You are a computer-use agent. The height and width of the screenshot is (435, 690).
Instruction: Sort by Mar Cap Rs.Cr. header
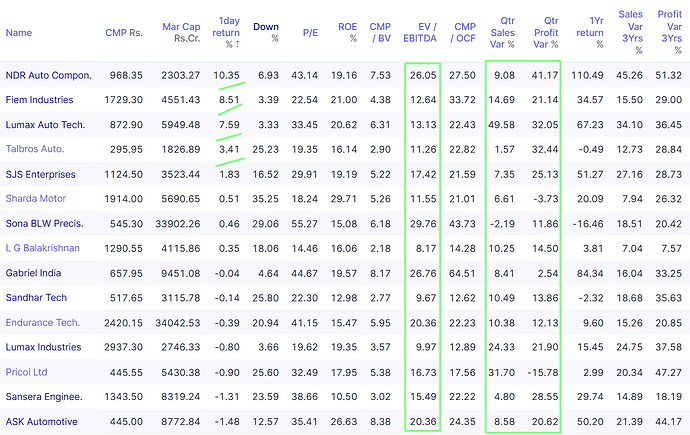click(x=181, y=33)
